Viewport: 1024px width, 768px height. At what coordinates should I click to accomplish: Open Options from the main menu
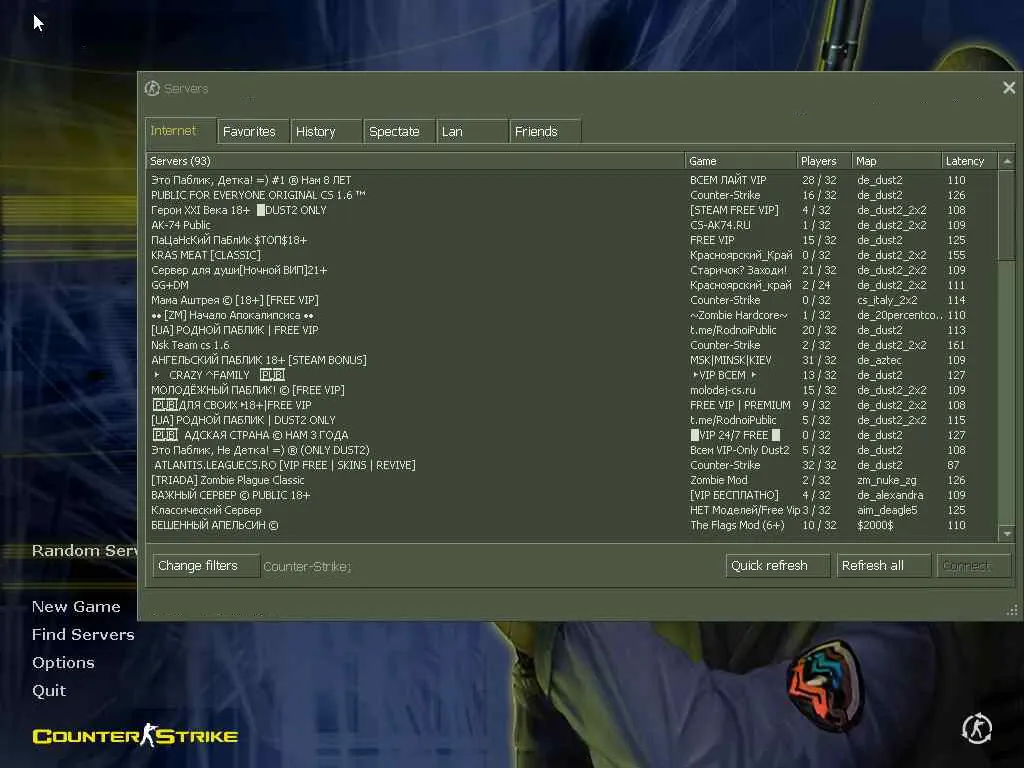click(63, 662)
